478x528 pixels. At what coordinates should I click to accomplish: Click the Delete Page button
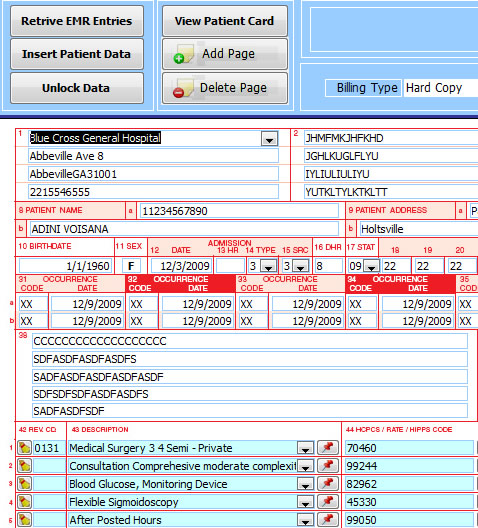coord(225,88)
